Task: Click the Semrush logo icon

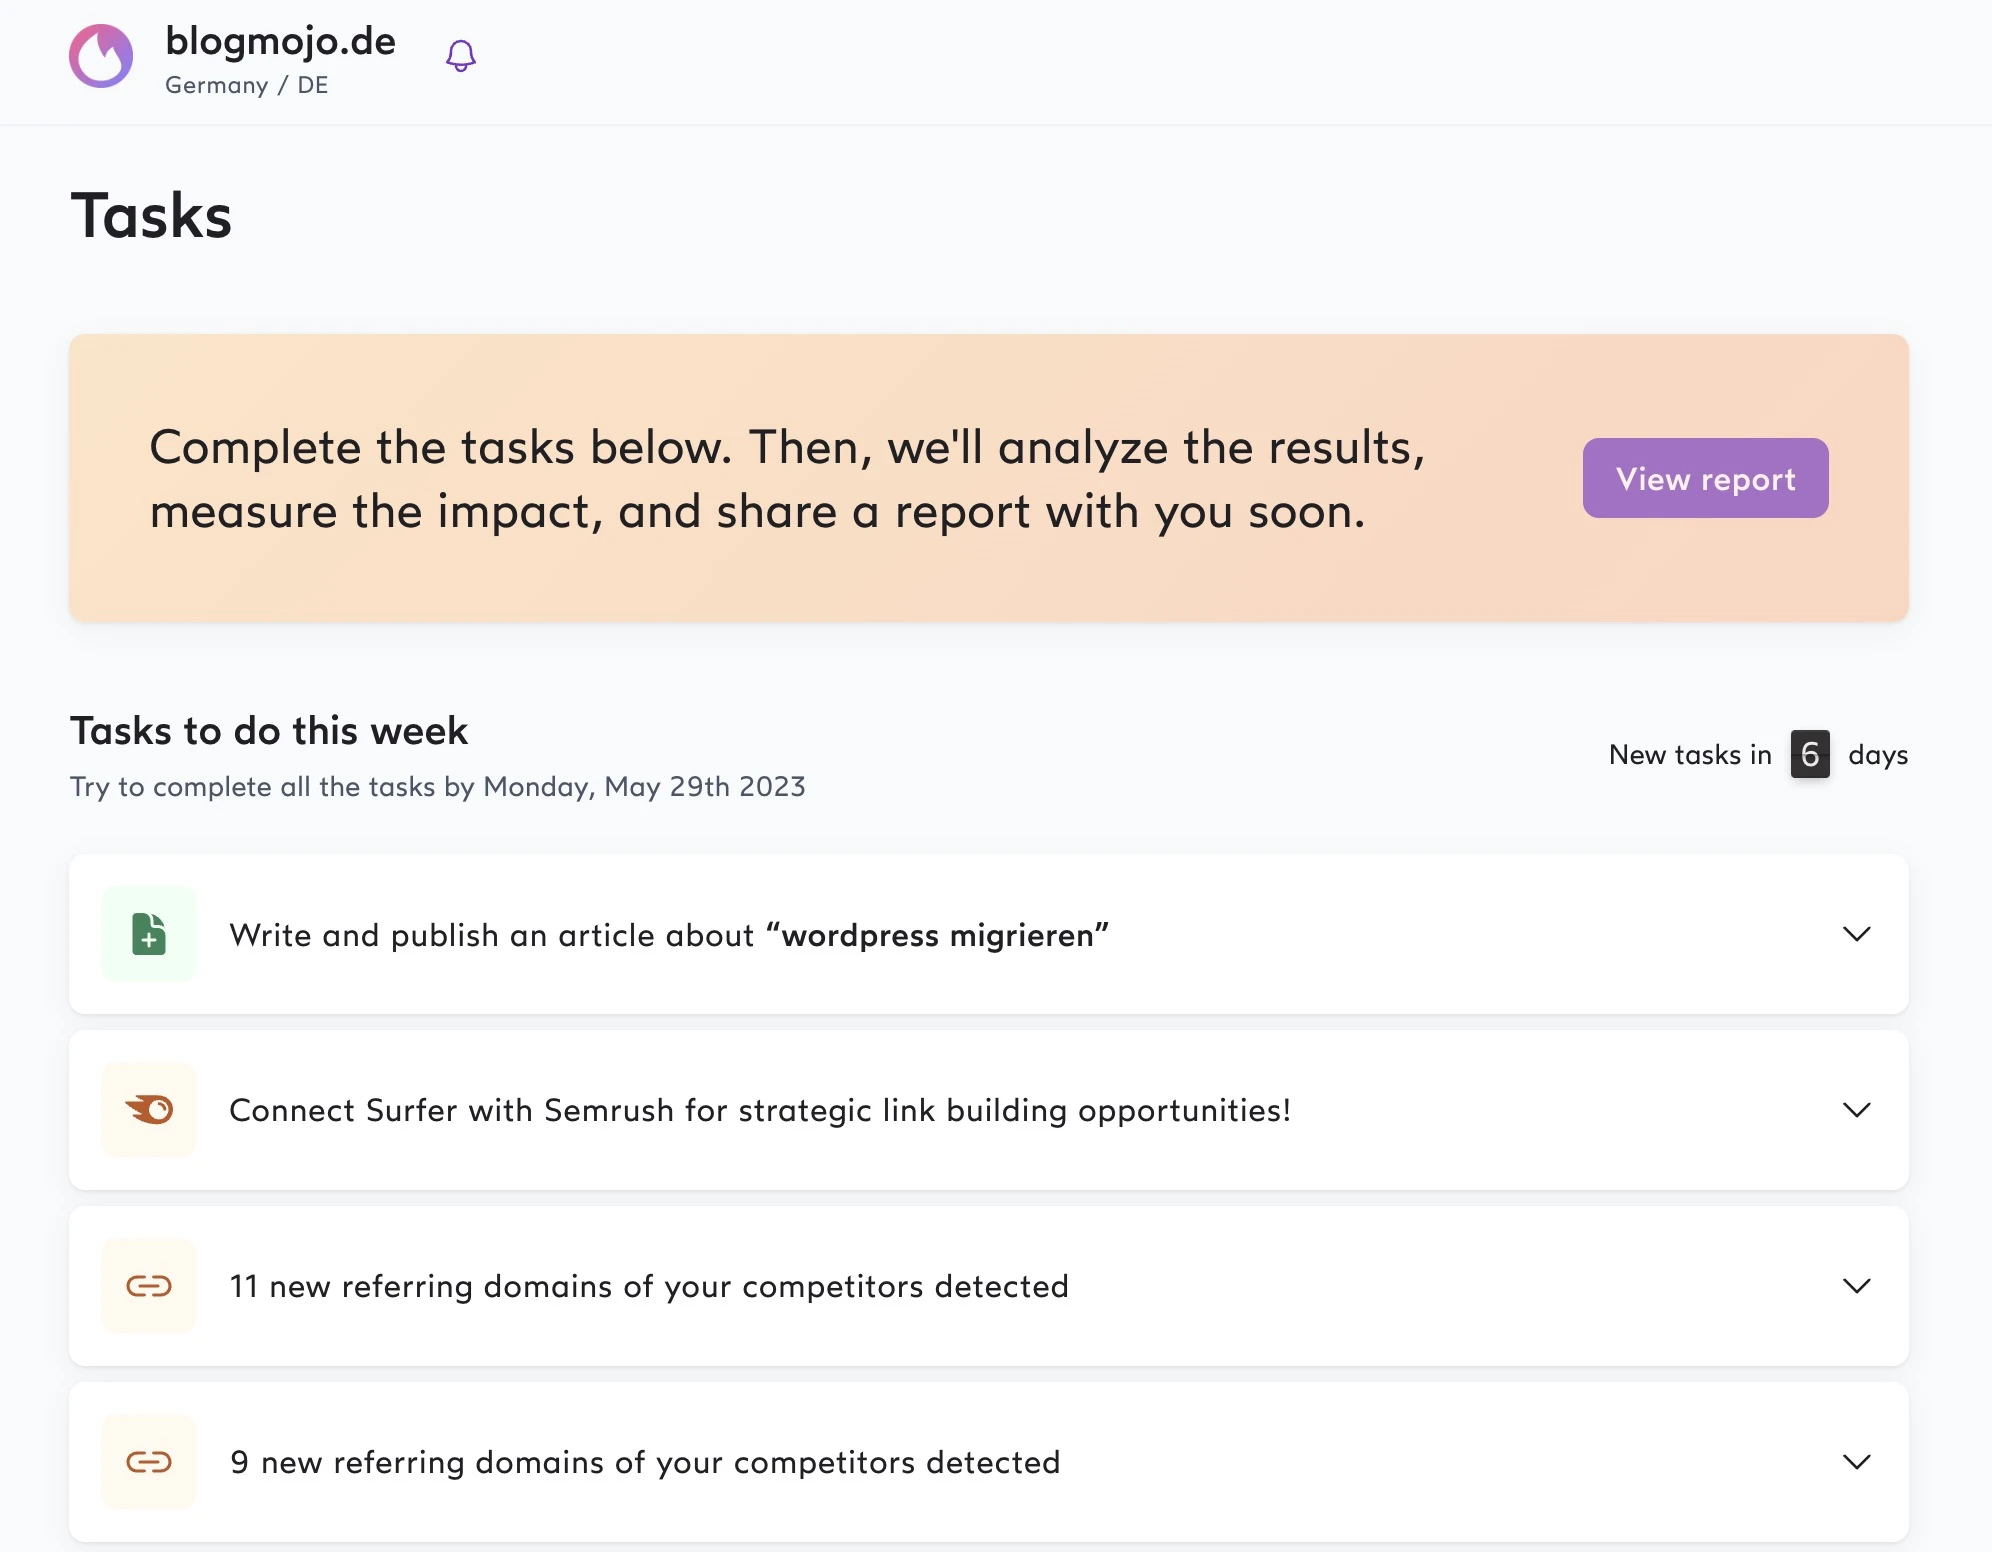Action: (149, 1110)
